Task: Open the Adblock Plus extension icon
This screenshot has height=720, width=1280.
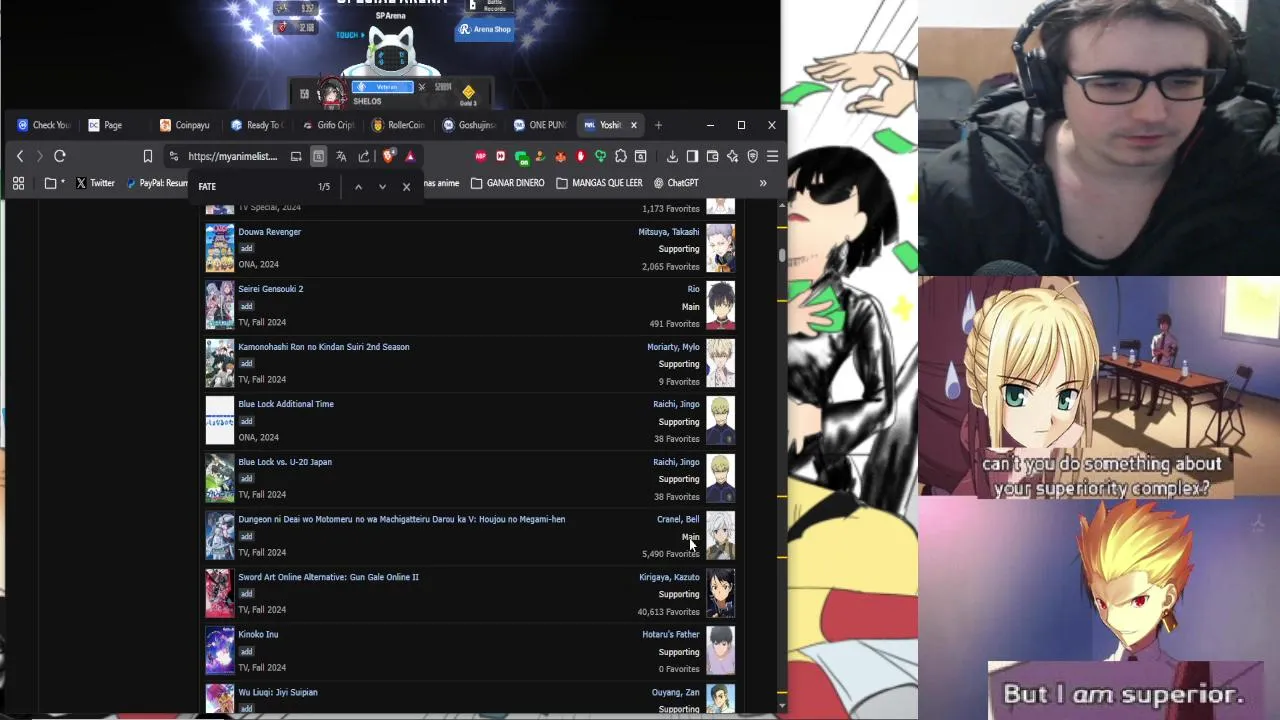Action: click(x=481, y=156)
